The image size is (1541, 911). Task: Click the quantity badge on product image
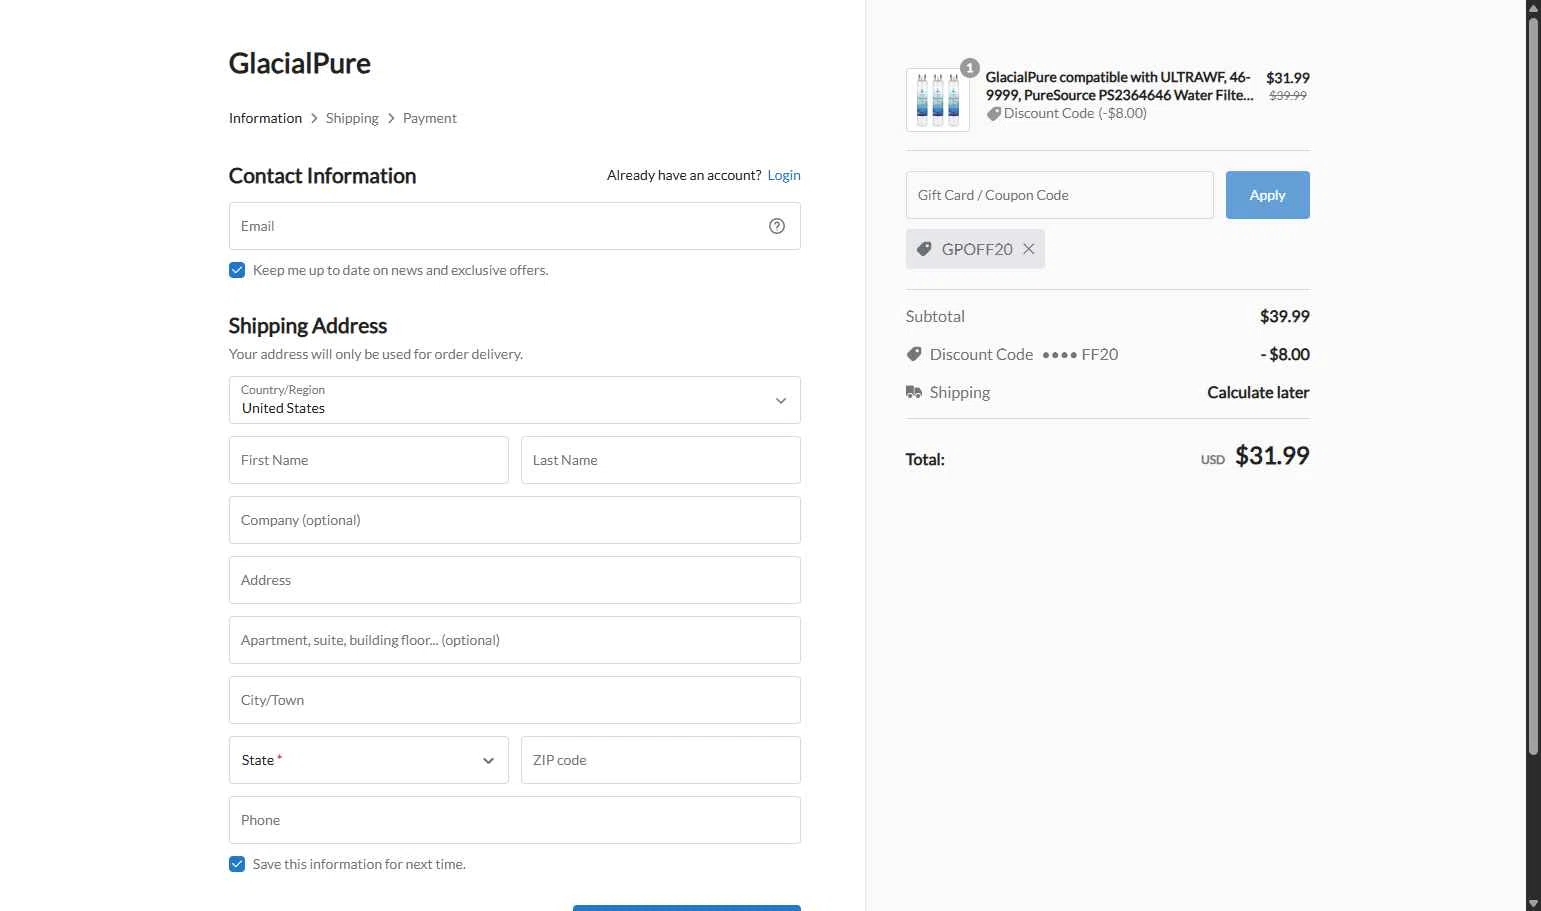coord(969,68)
